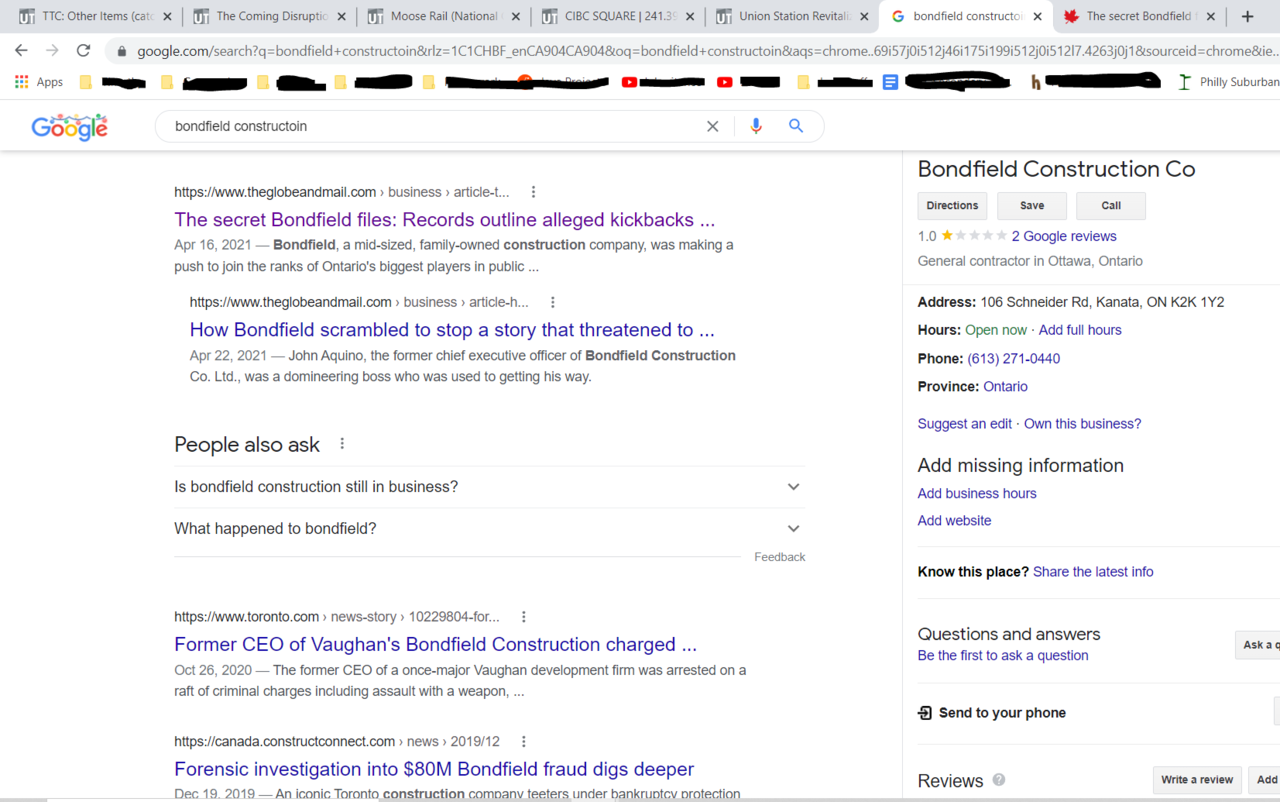Switch to CIBC SQUARE tab
Viewport: 1280px width, 802px height.
tap(617, 16)
